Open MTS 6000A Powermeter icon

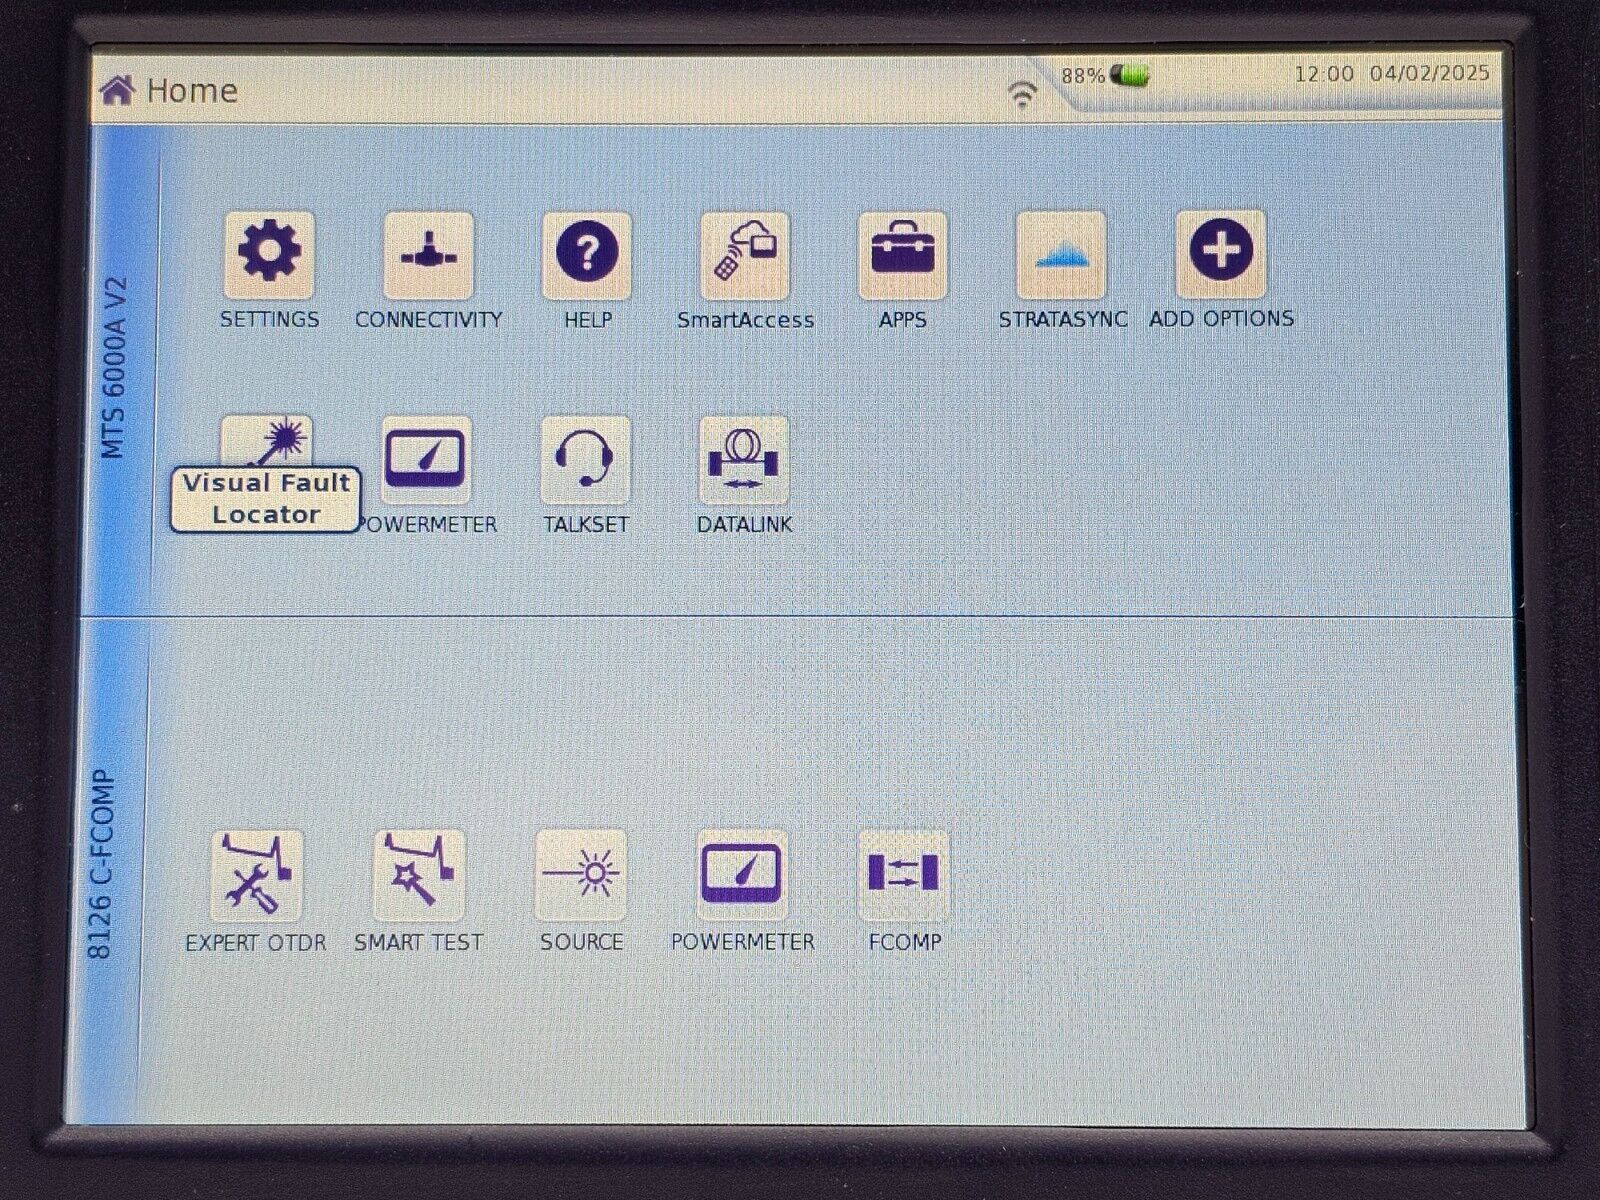pos(426,459)
